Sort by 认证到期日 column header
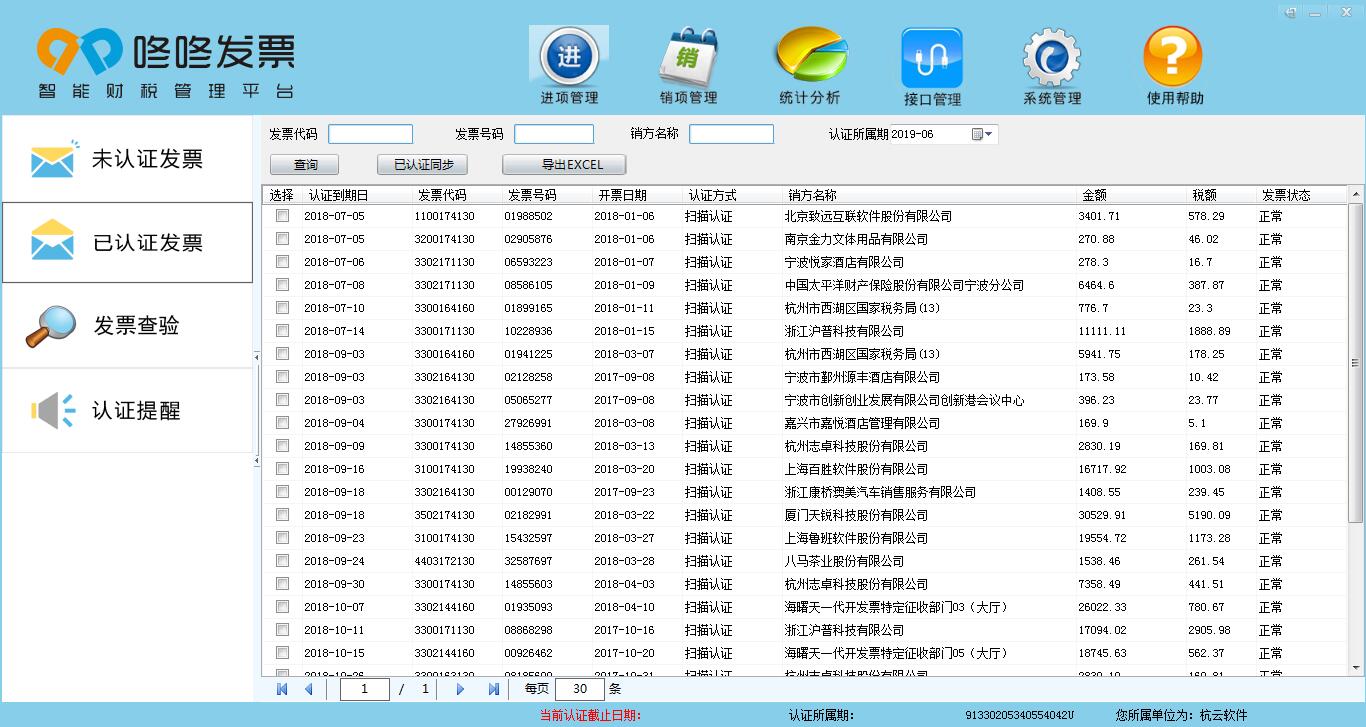This screenshot has height=727, width=1366. tap(338, 195)
